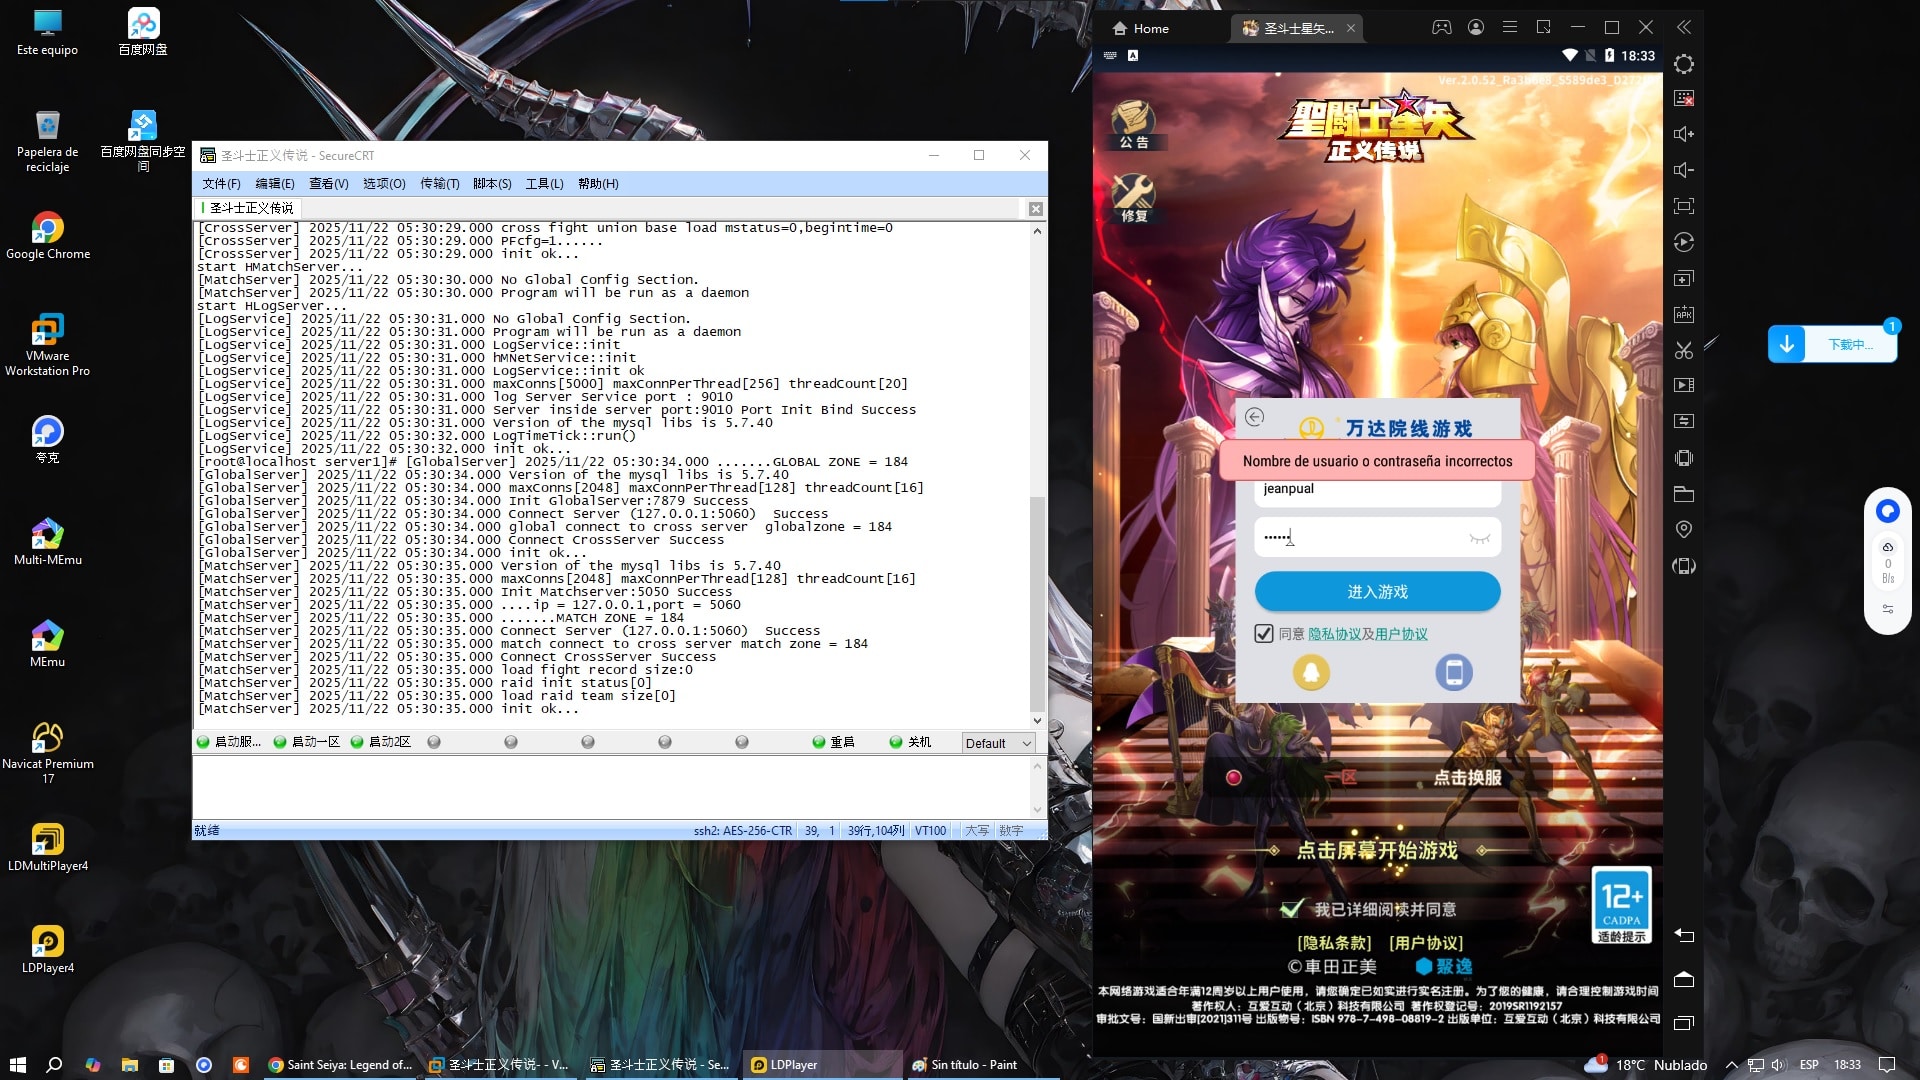The height and width of the screenshot is (1080, 1920).
Task: Toggle the 我已详细阅读并同意 checkmark
Action: click(x=1292, y=909)
